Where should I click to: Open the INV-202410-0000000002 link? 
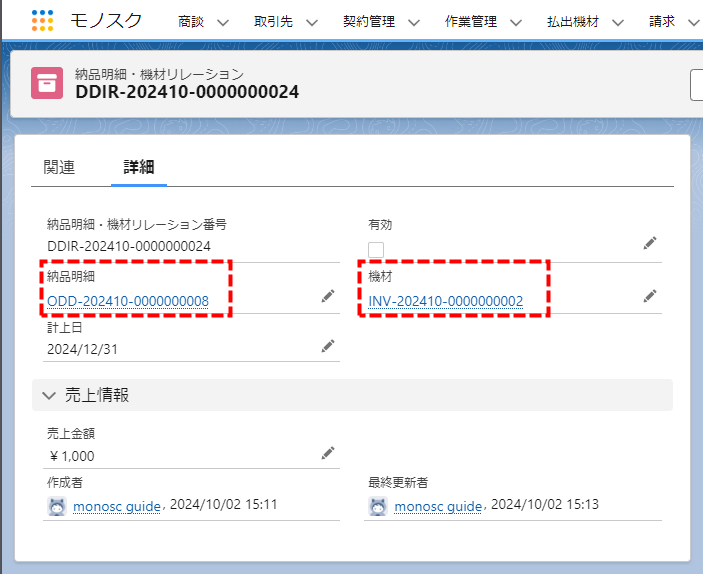click(x=446, y=301)
